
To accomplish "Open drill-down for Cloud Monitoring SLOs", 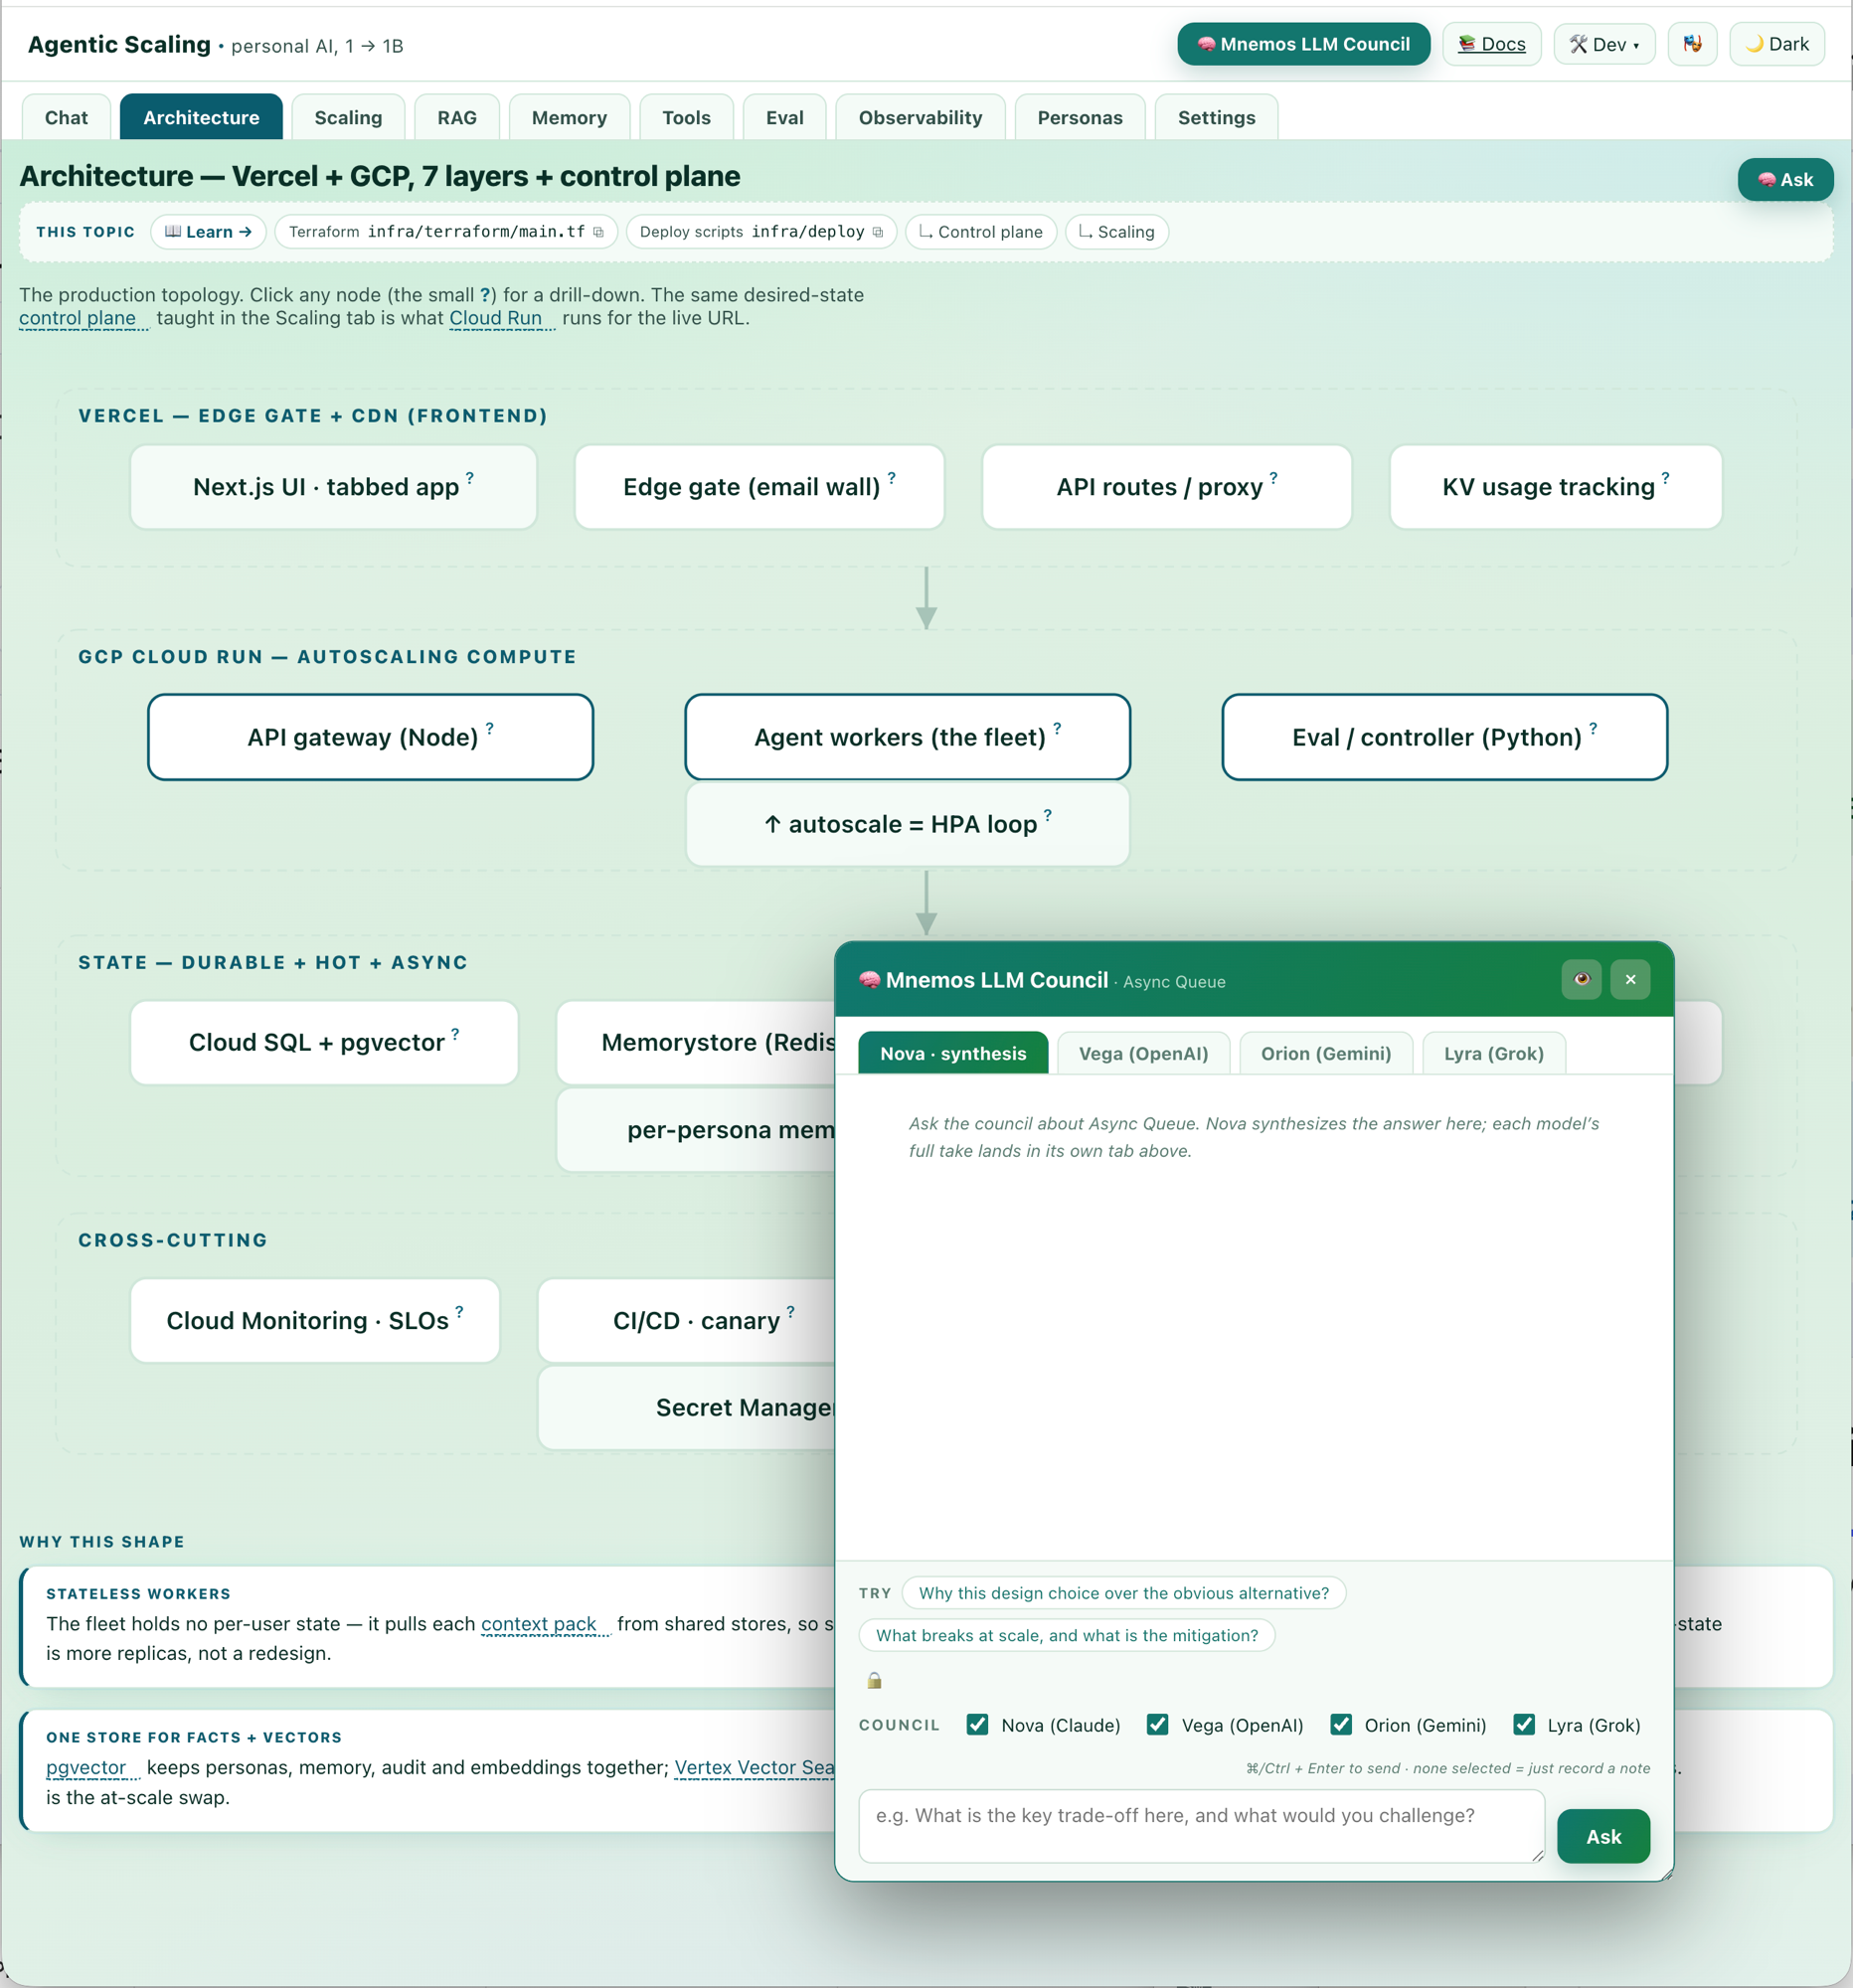I will coord(459,1311).
